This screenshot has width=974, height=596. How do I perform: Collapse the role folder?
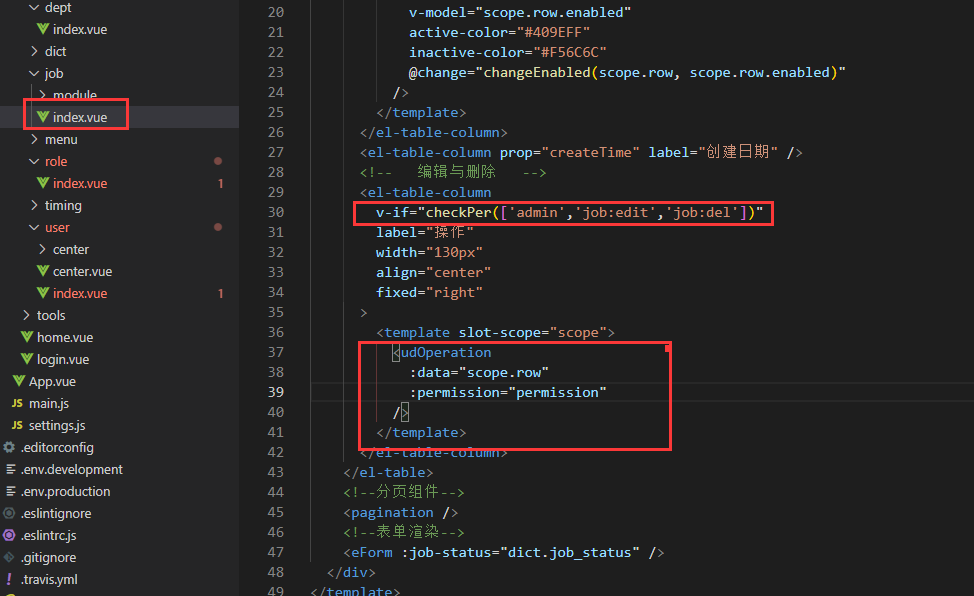[34, 161]
